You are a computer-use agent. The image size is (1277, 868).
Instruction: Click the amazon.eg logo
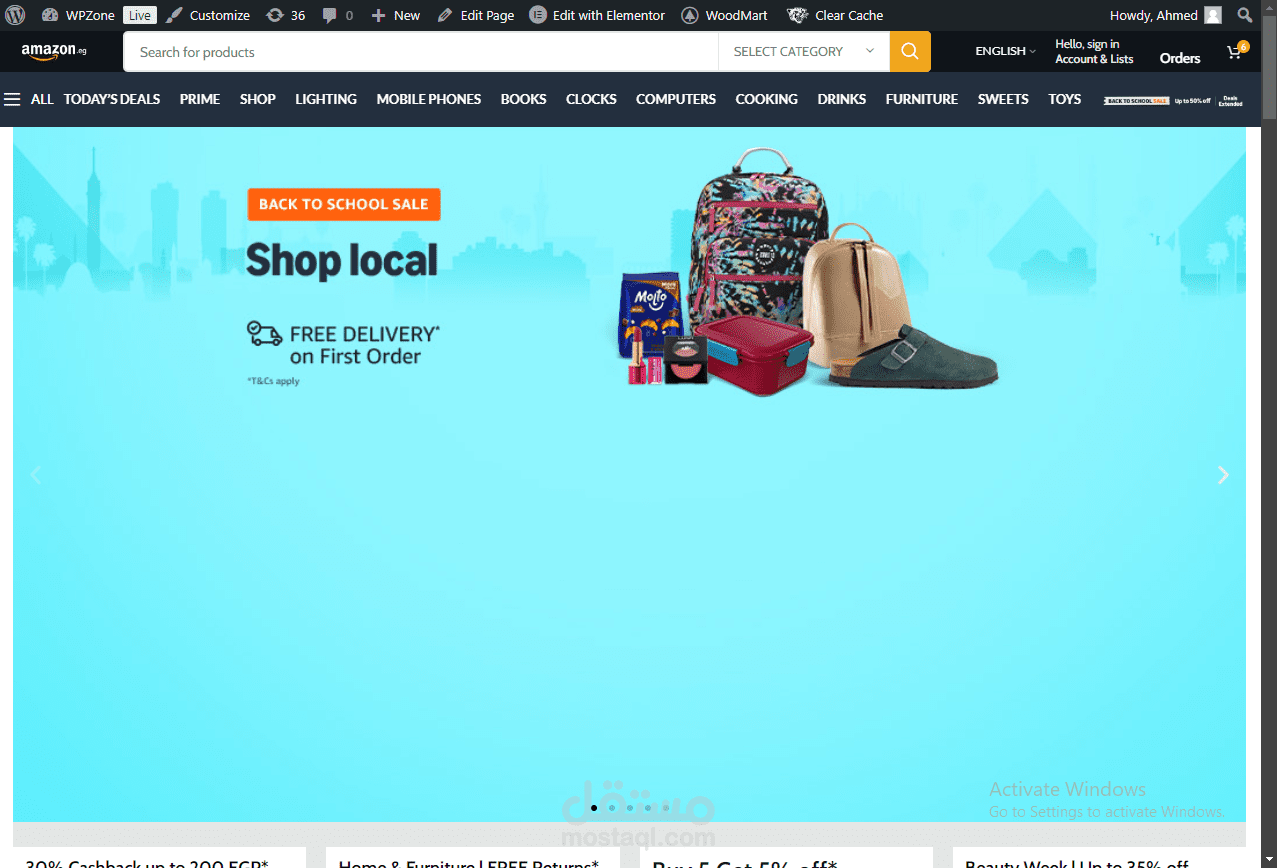tap(54, 51)
